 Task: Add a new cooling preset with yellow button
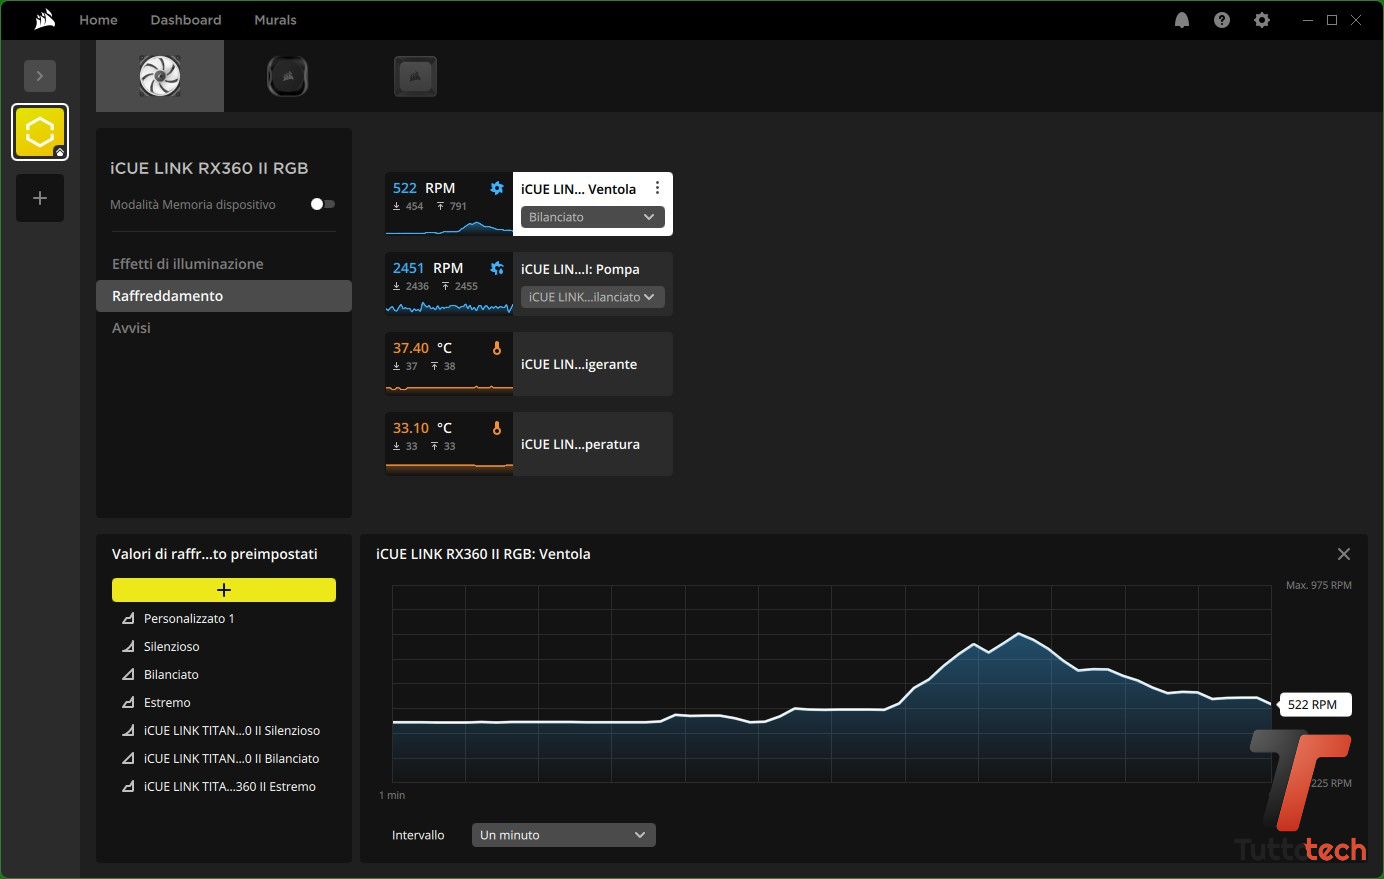pos(224,590)
